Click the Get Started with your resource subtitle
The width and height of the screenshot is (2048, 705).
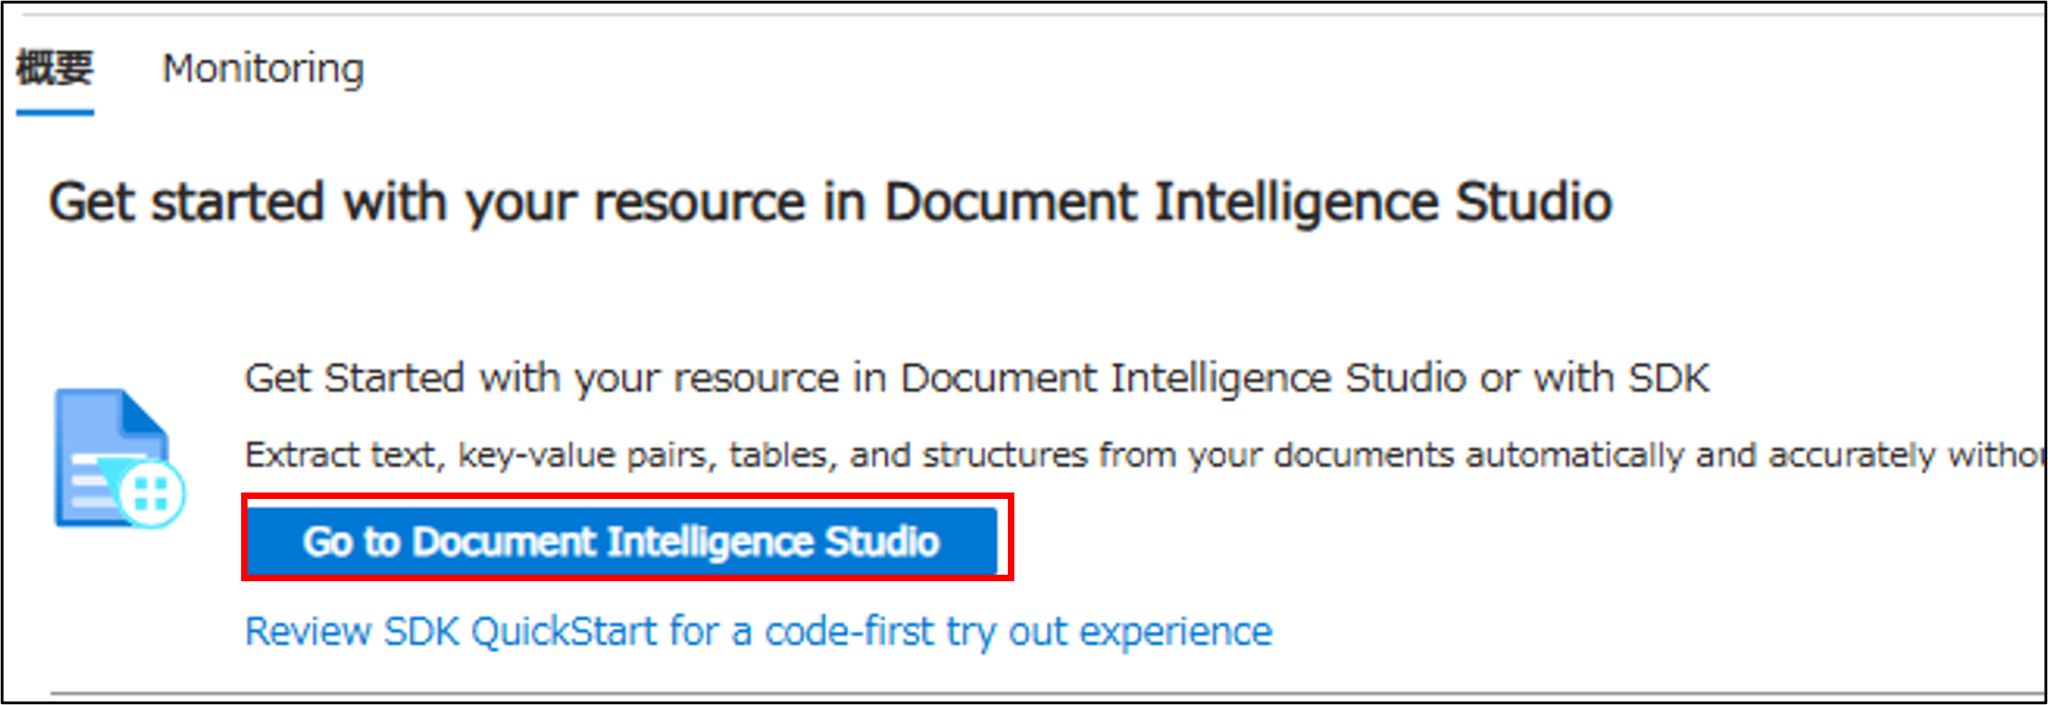pos(975,377)
